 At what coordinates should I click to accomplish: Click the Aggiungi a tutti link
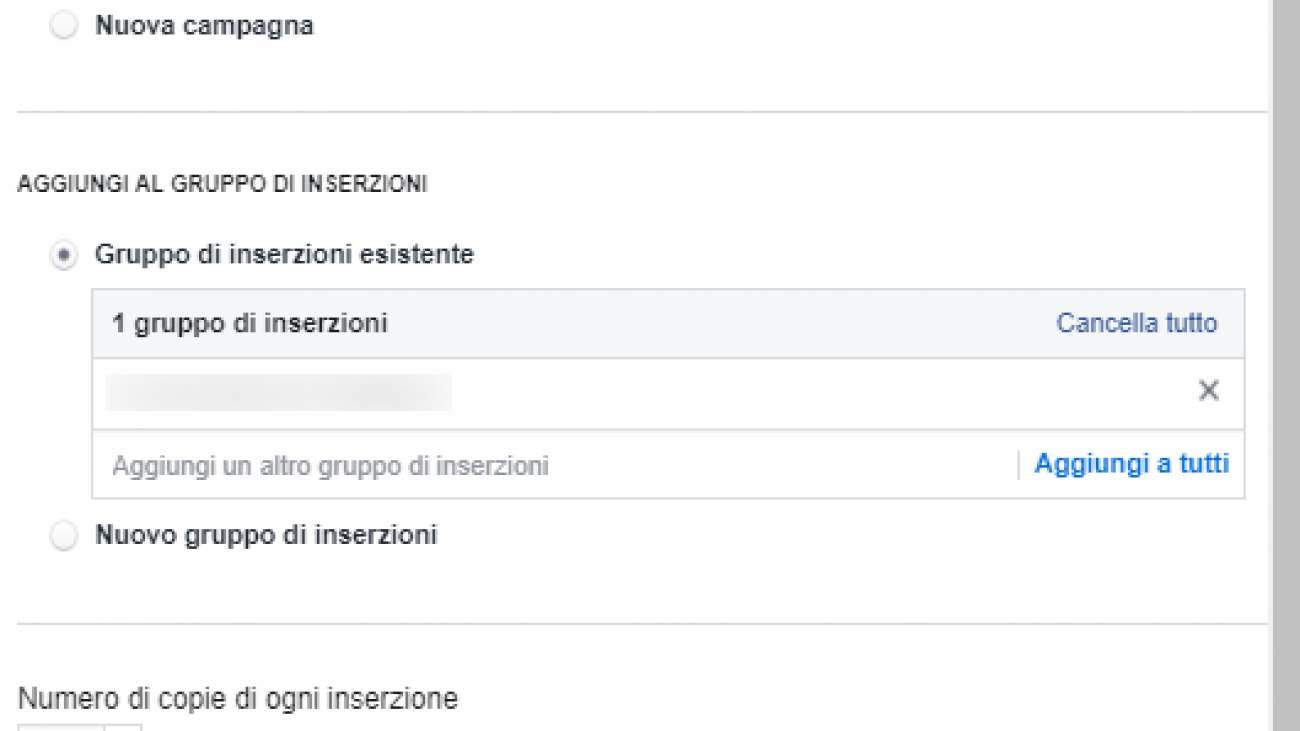[x=1131, y=464]
